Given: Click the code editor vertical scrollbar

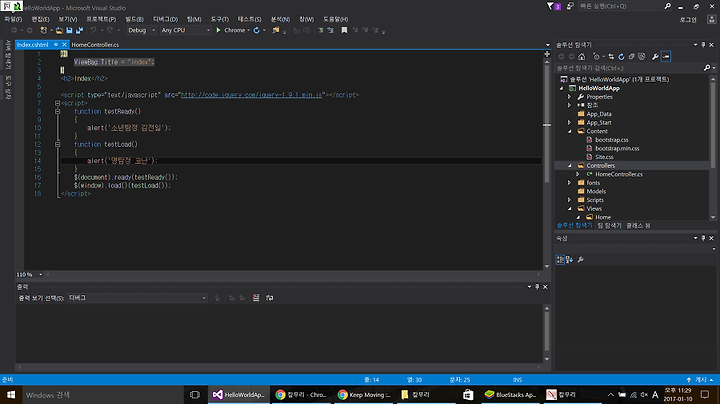Looking at the screenshot, I should coord(547,163).
